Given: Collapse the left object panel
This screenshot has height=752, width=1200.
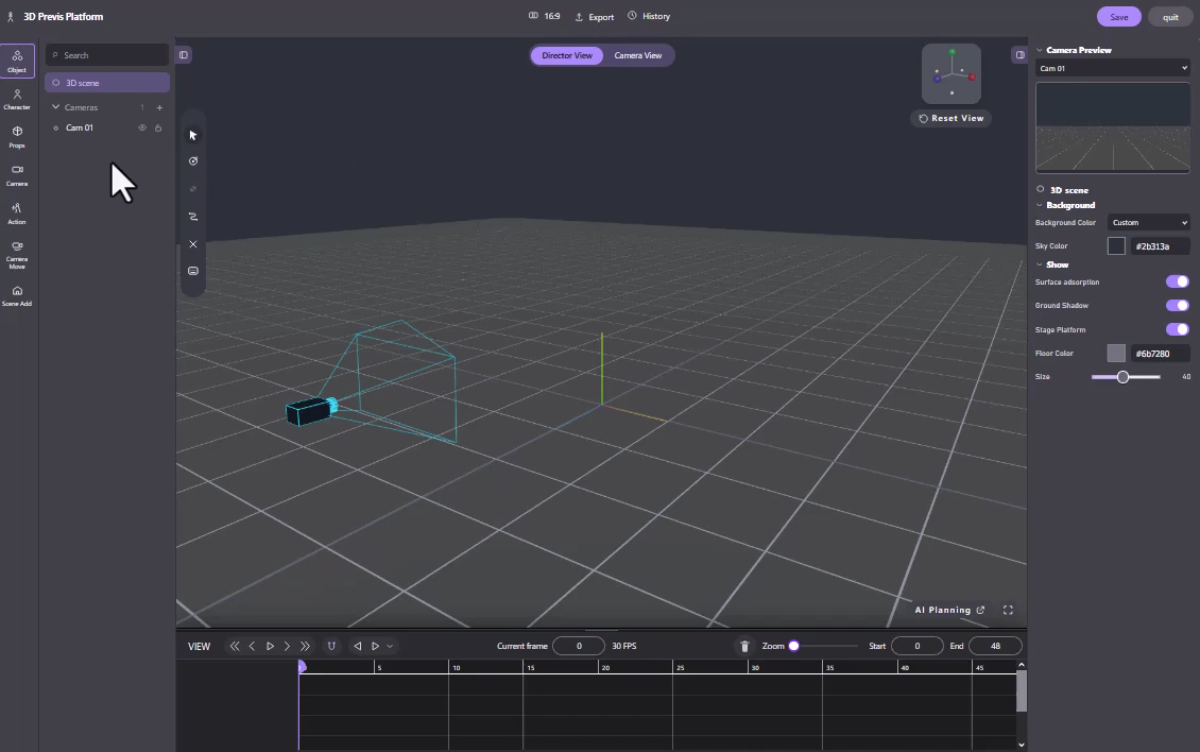Looking at the screenshot, I should pos(184,55).
